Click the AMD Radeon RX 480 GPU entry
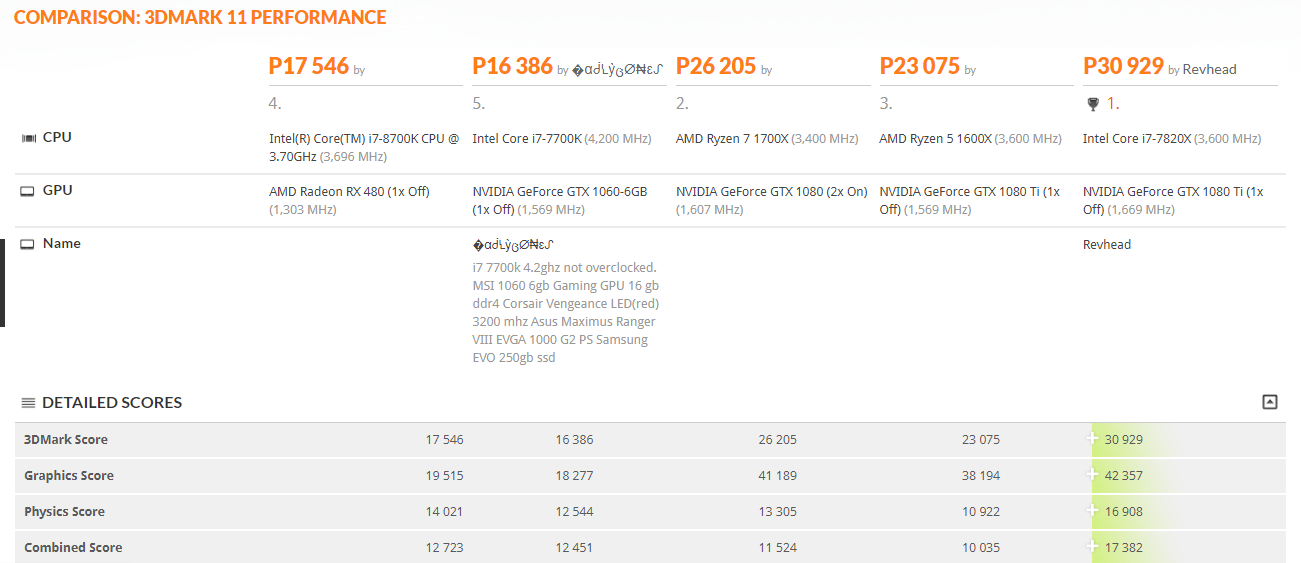Viewport: 1301px width, 563px height. pos(349,191)
